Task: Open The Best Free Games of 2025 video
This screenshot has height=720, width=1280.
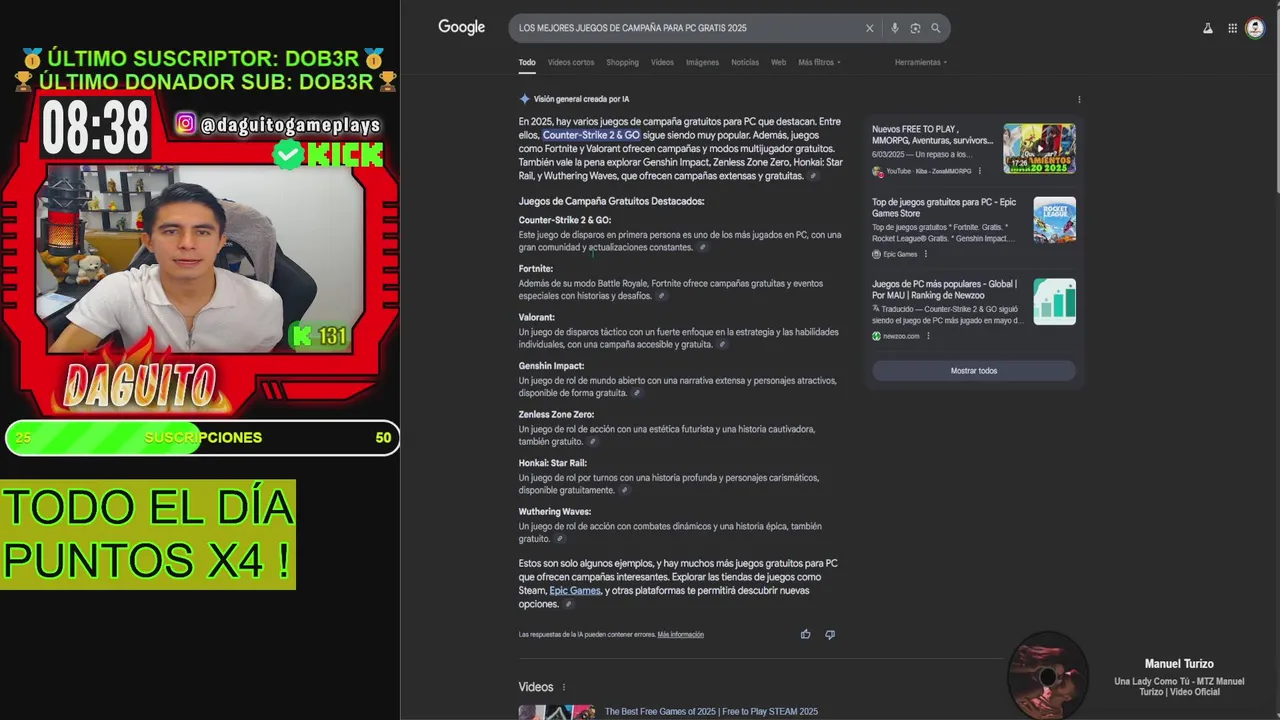Action: click(711, 712)
